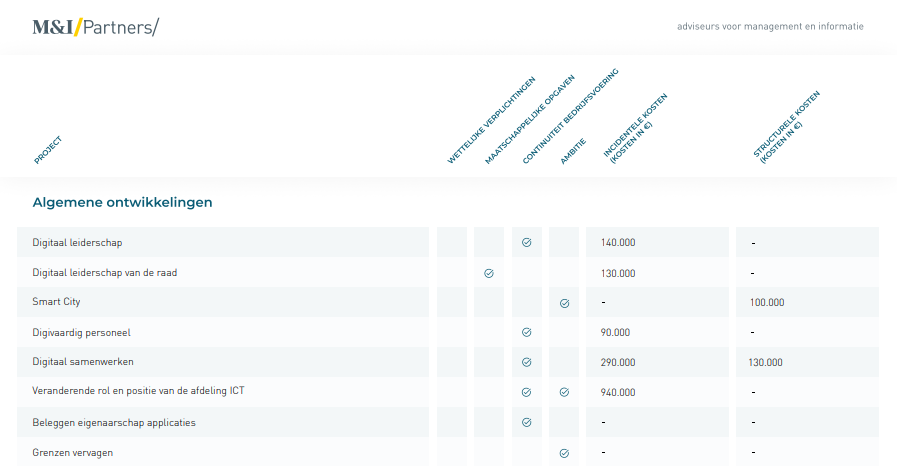Click the Grenzen vervagen ambitie checkmark

(564, 452)
